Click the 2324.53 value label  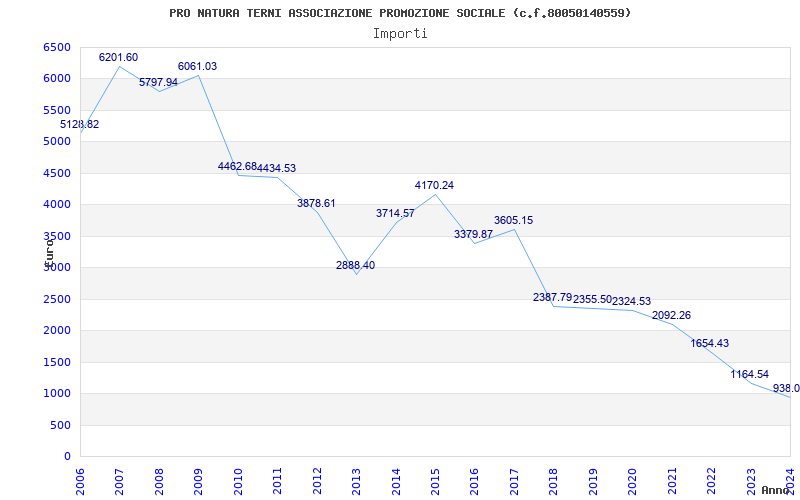pos(632,302)
